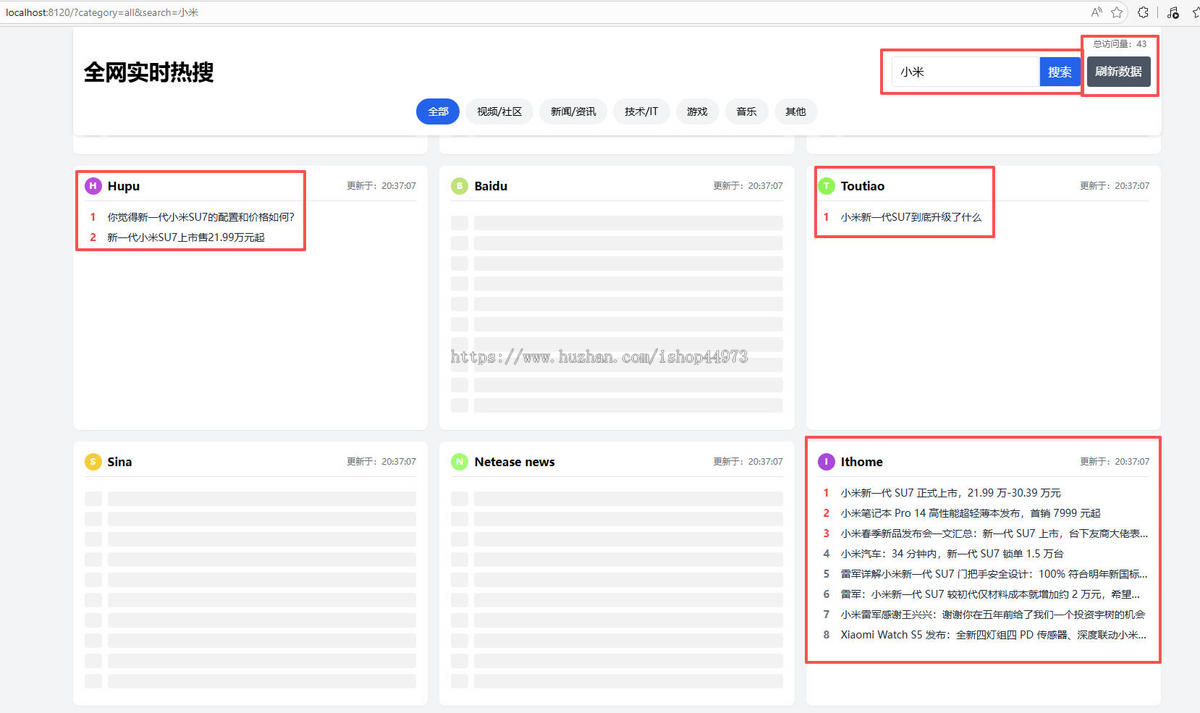
Task: Switch to the 视频/社区 category
Action: pos(500,112)
